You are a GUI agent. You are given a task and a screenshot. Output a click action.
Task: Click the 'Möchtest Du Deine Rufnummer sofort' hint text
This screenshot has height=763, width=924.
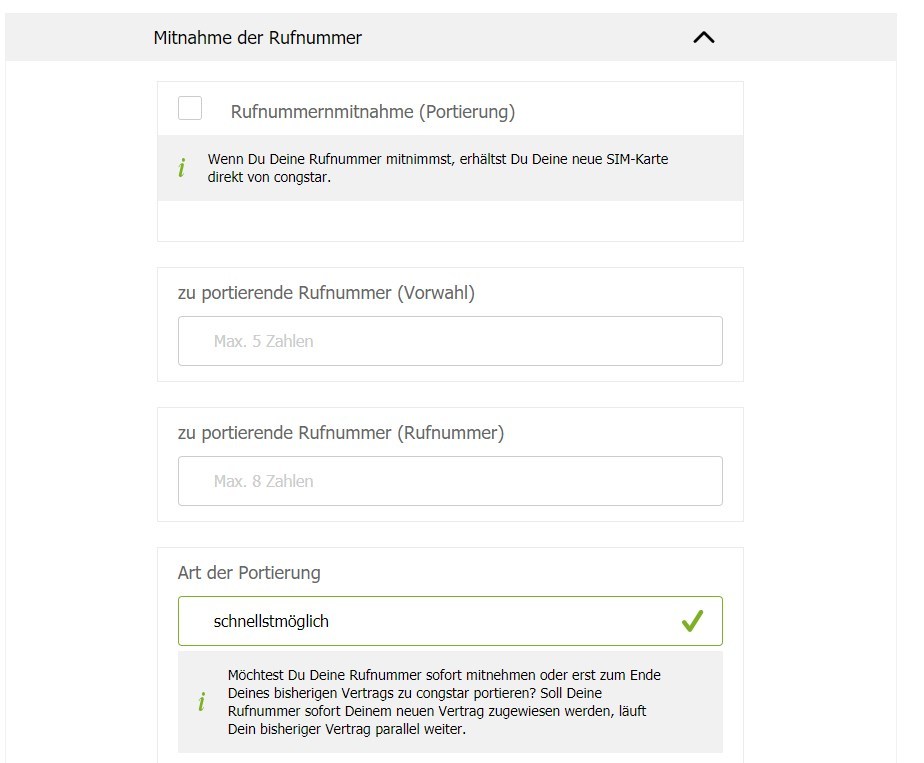[x=444, y=675]
